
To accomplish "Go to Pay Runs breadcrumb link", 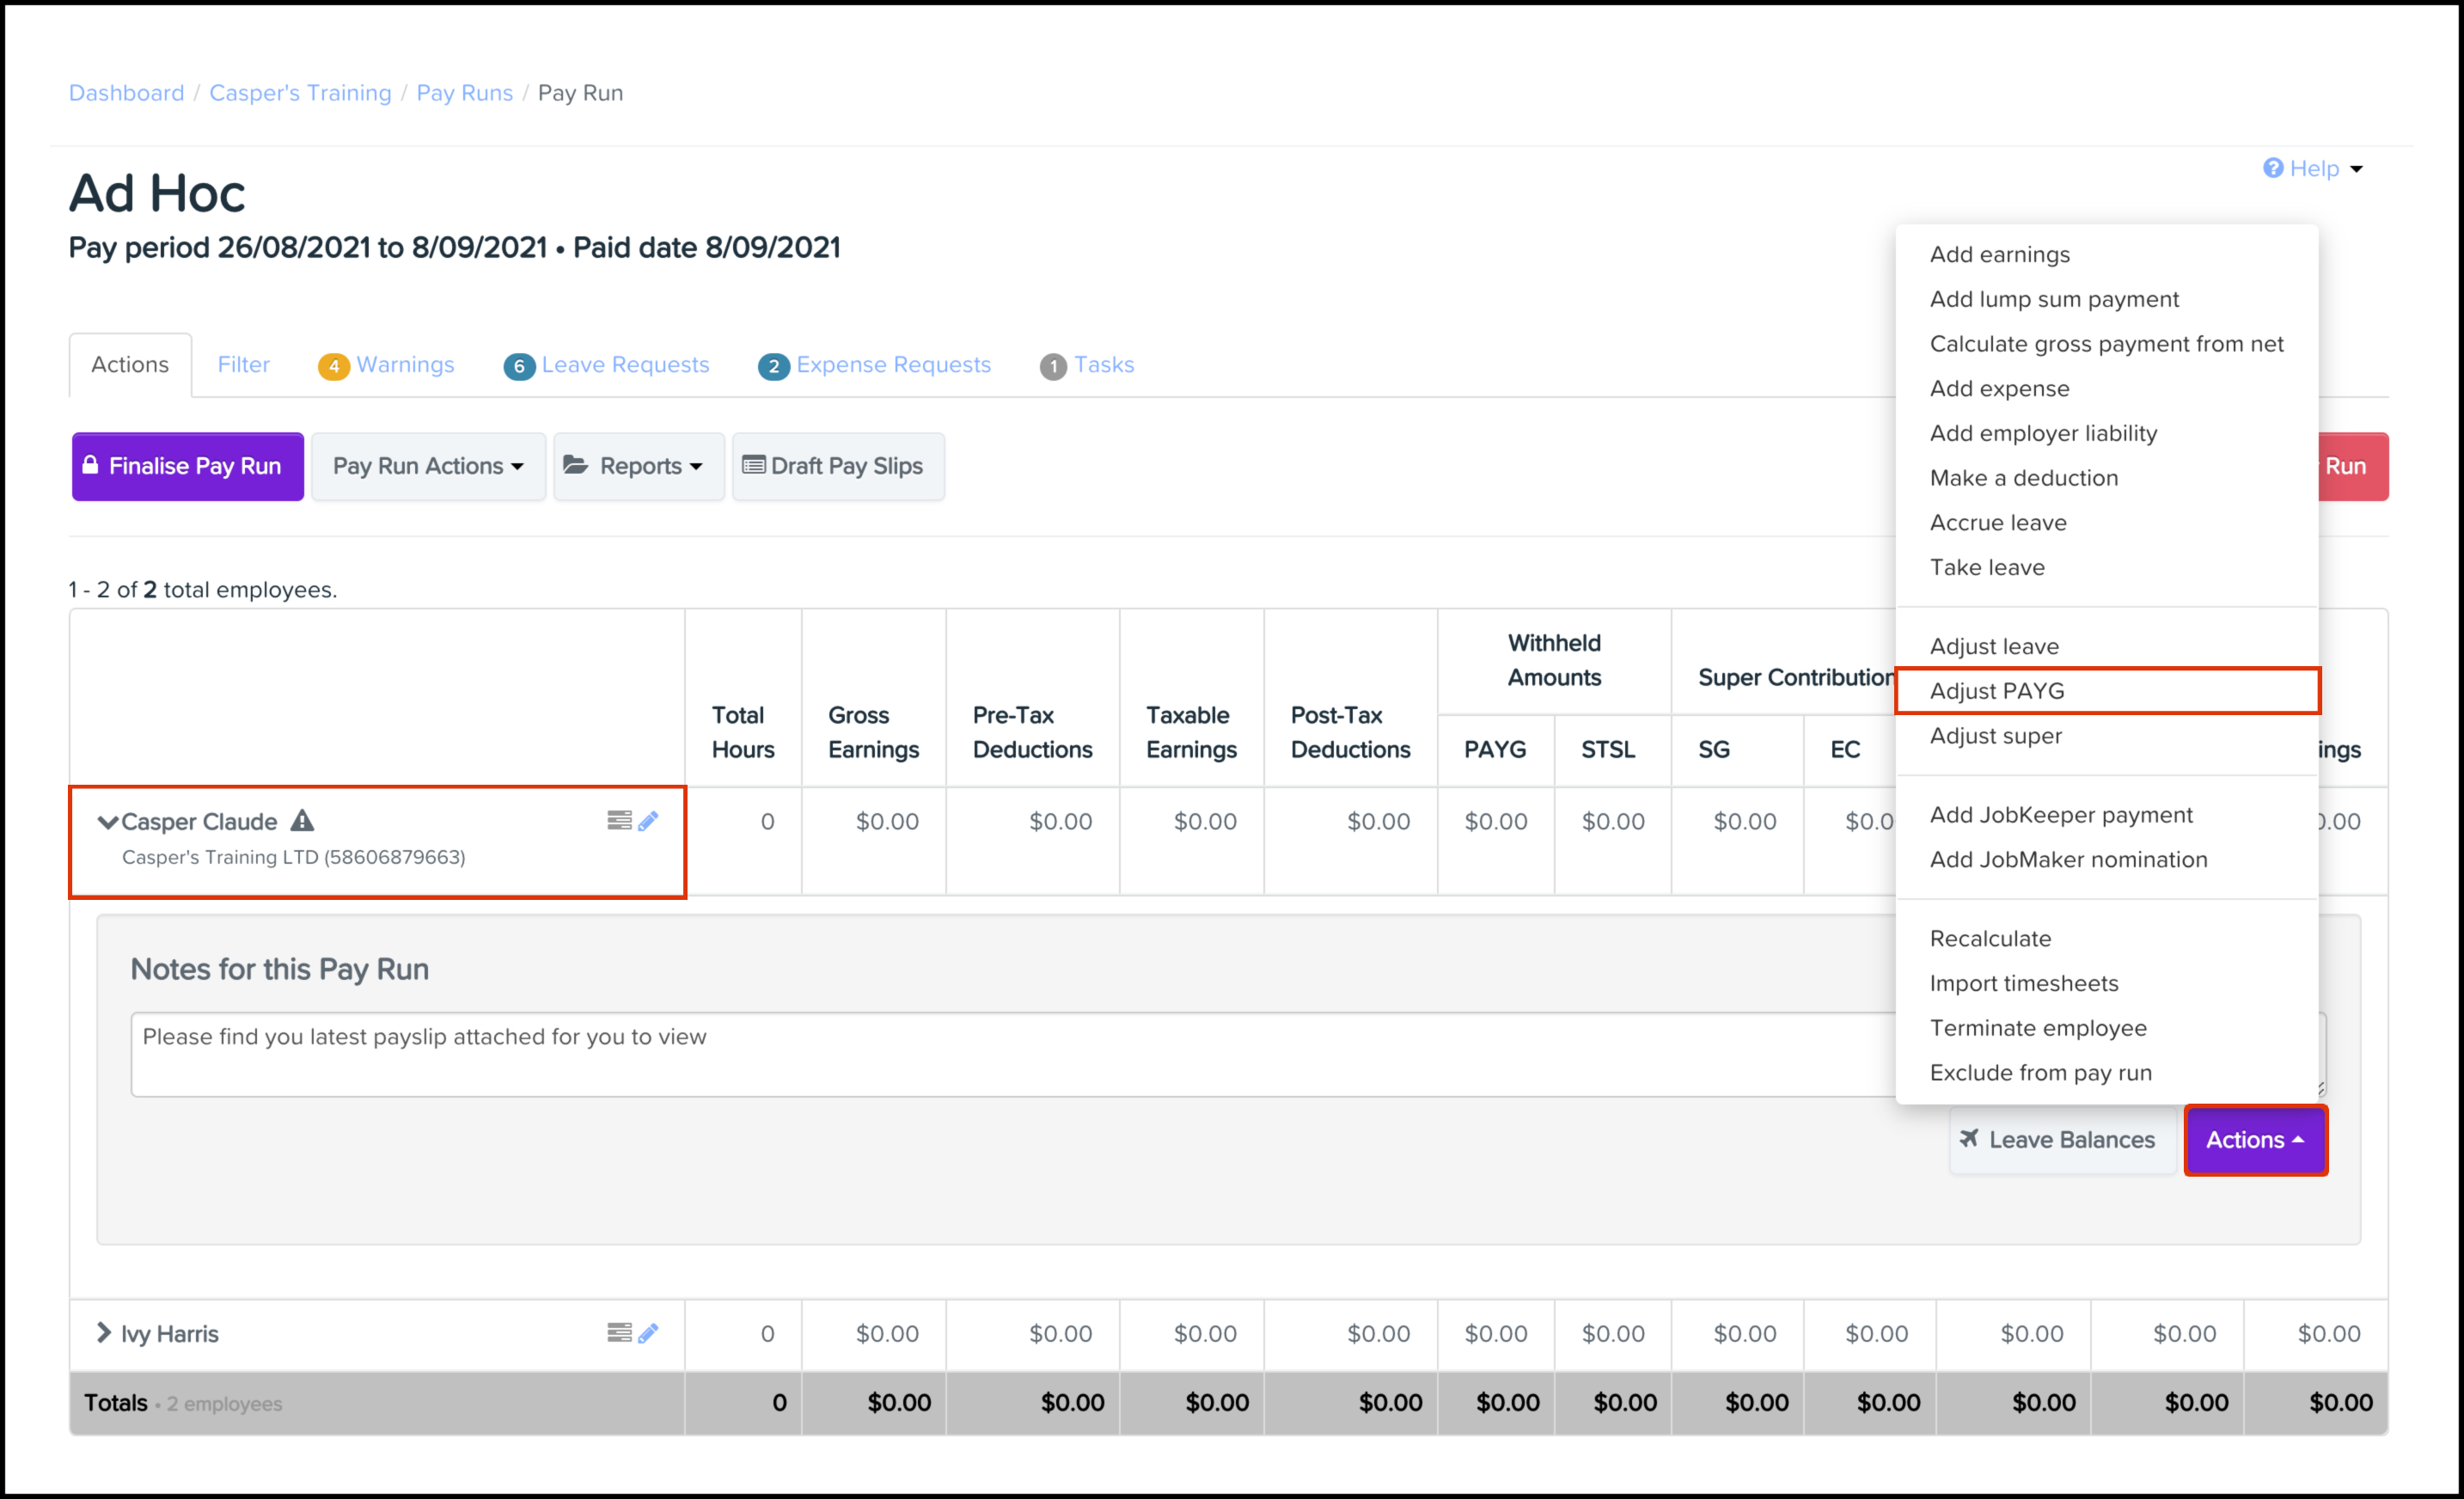I will [x=464, y=93].
